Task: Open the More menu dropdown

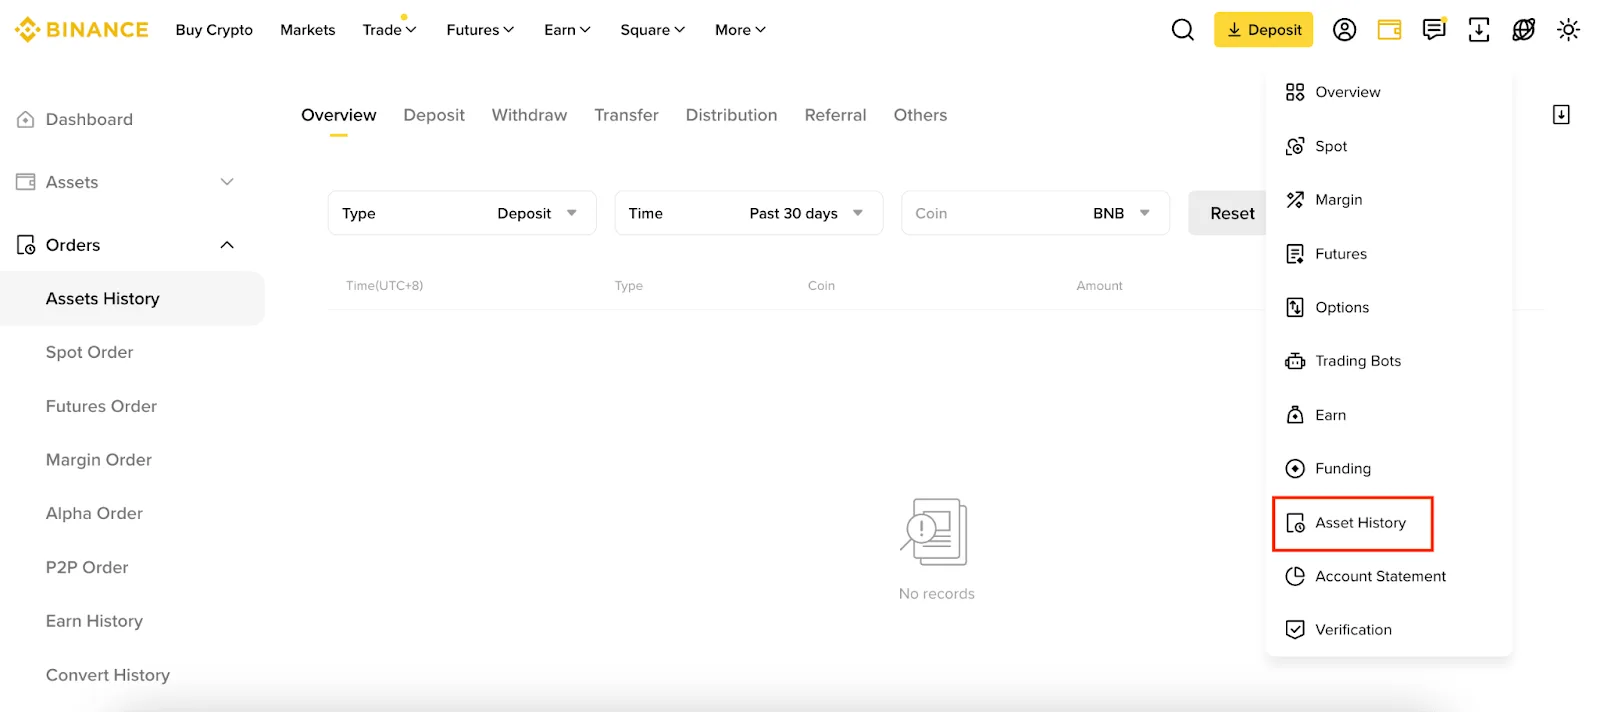Action: tap(740, 30)
